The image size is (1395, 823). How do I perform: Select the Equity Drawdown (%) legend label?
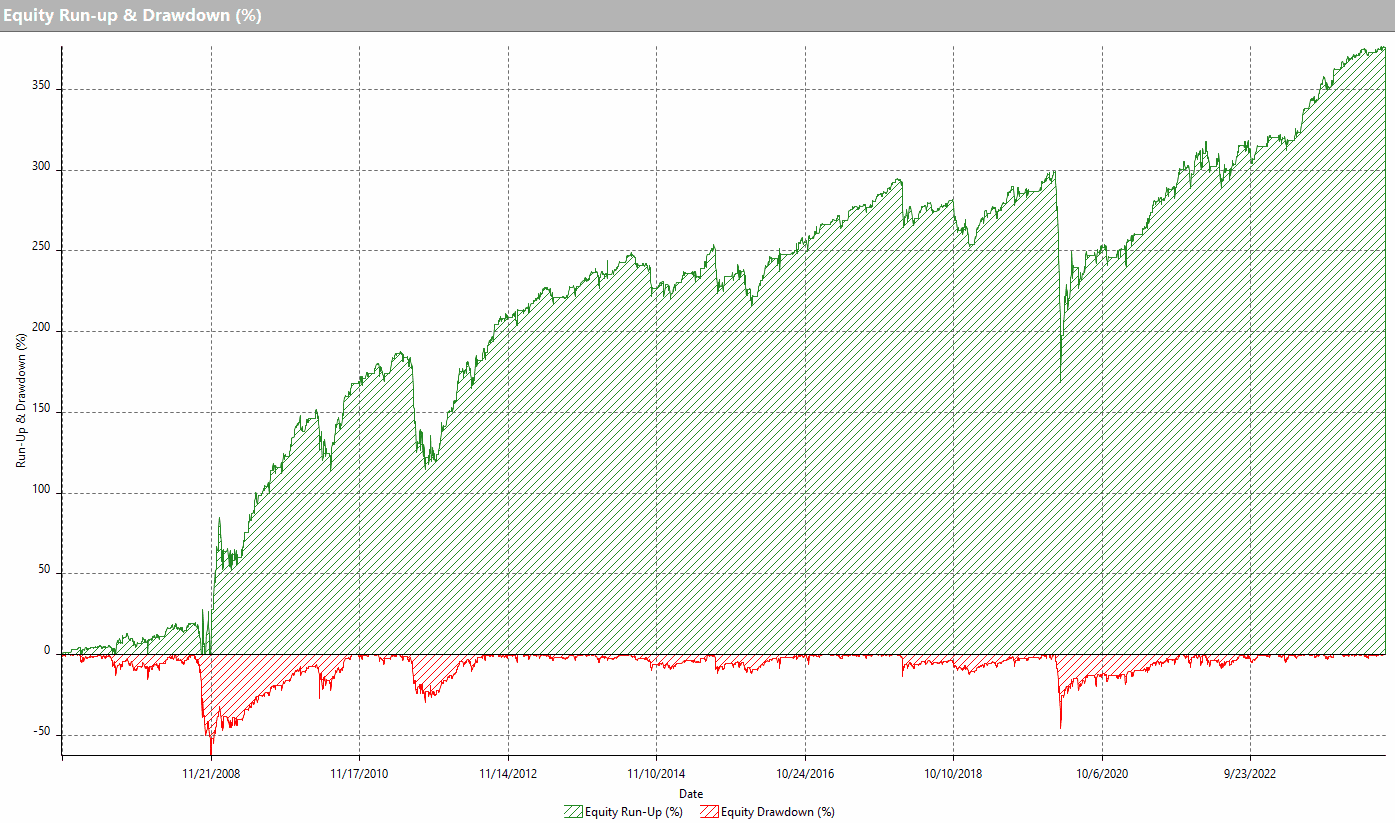[x=777, y=812]
